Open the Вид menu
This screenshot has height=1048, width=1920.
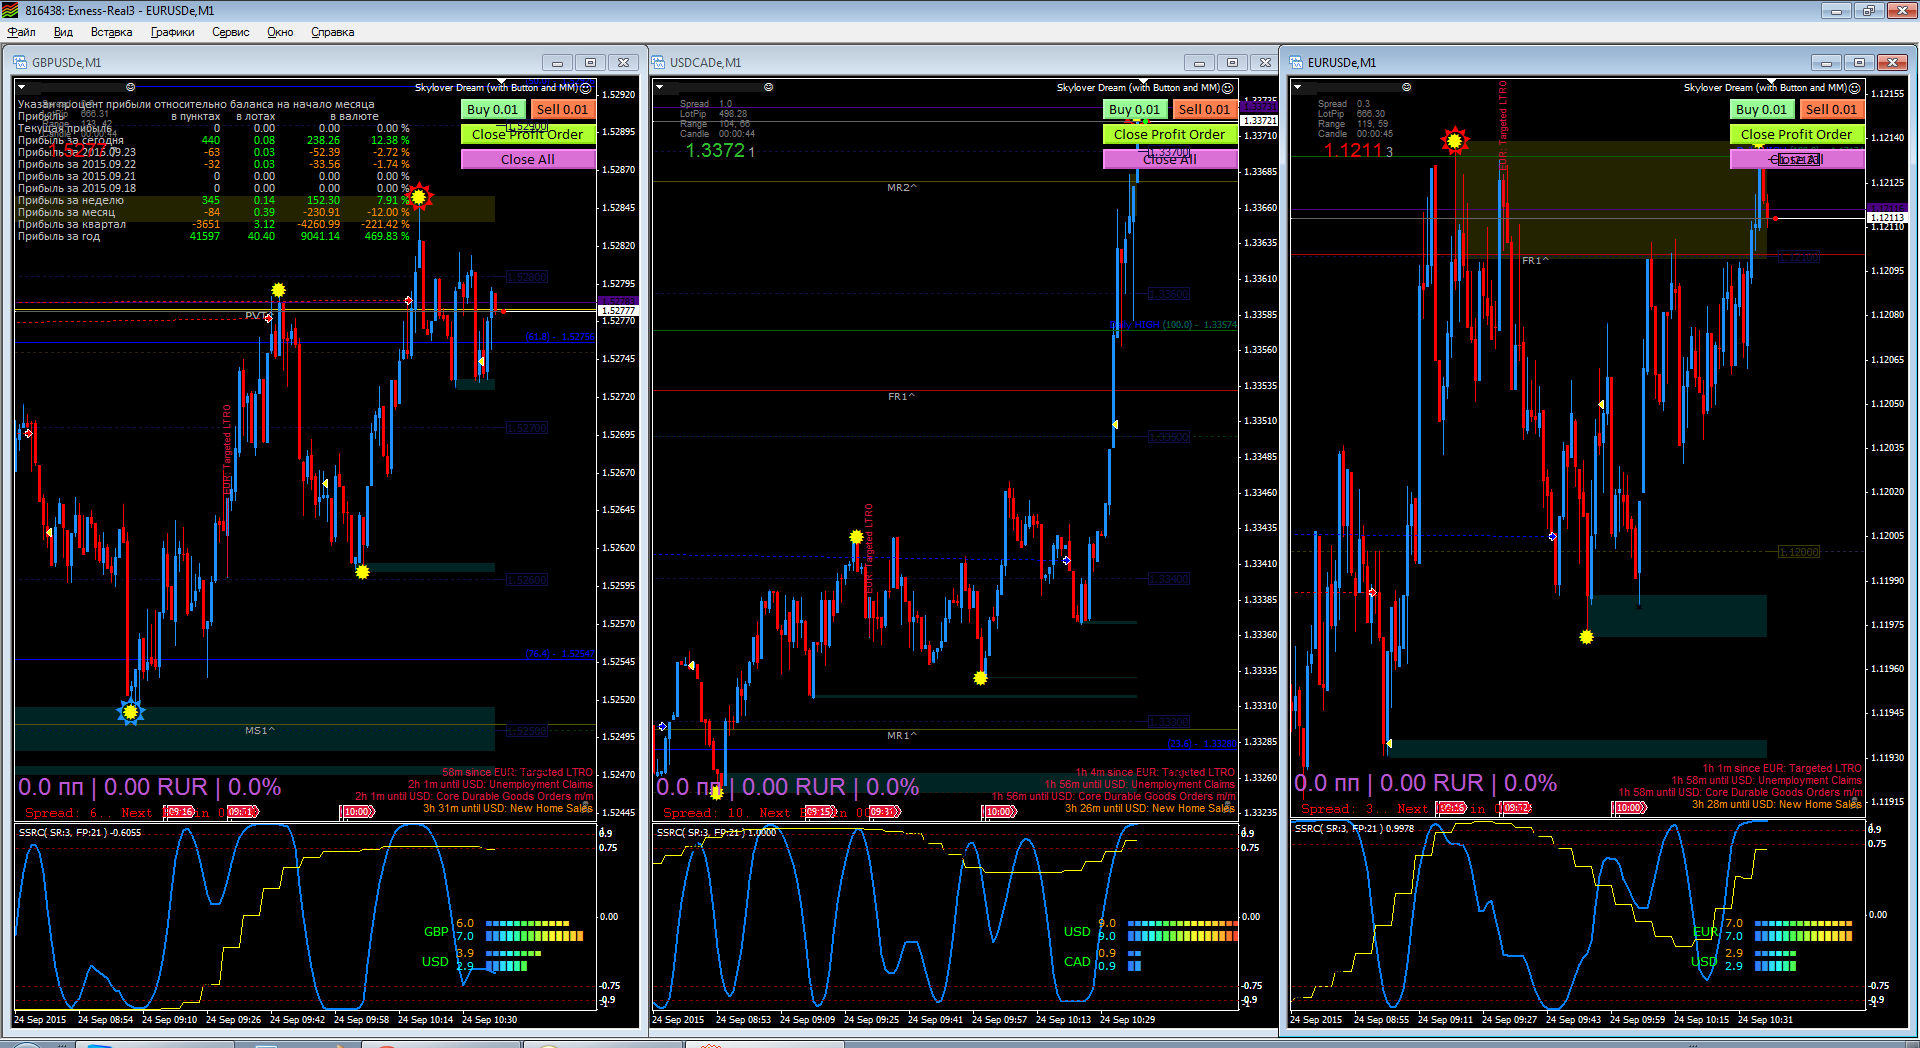(x=63, y=32)
